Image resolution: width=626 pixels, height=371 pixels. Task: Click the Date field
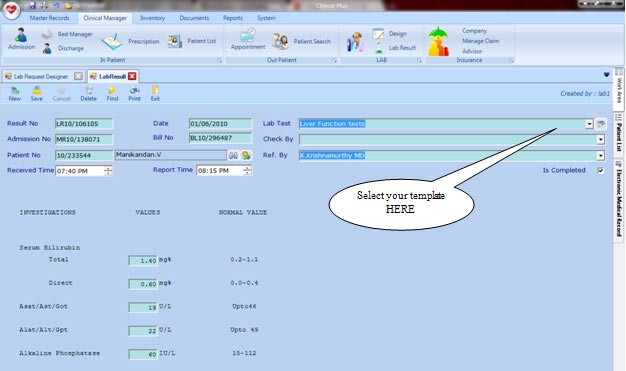click(x=220, y=124)
